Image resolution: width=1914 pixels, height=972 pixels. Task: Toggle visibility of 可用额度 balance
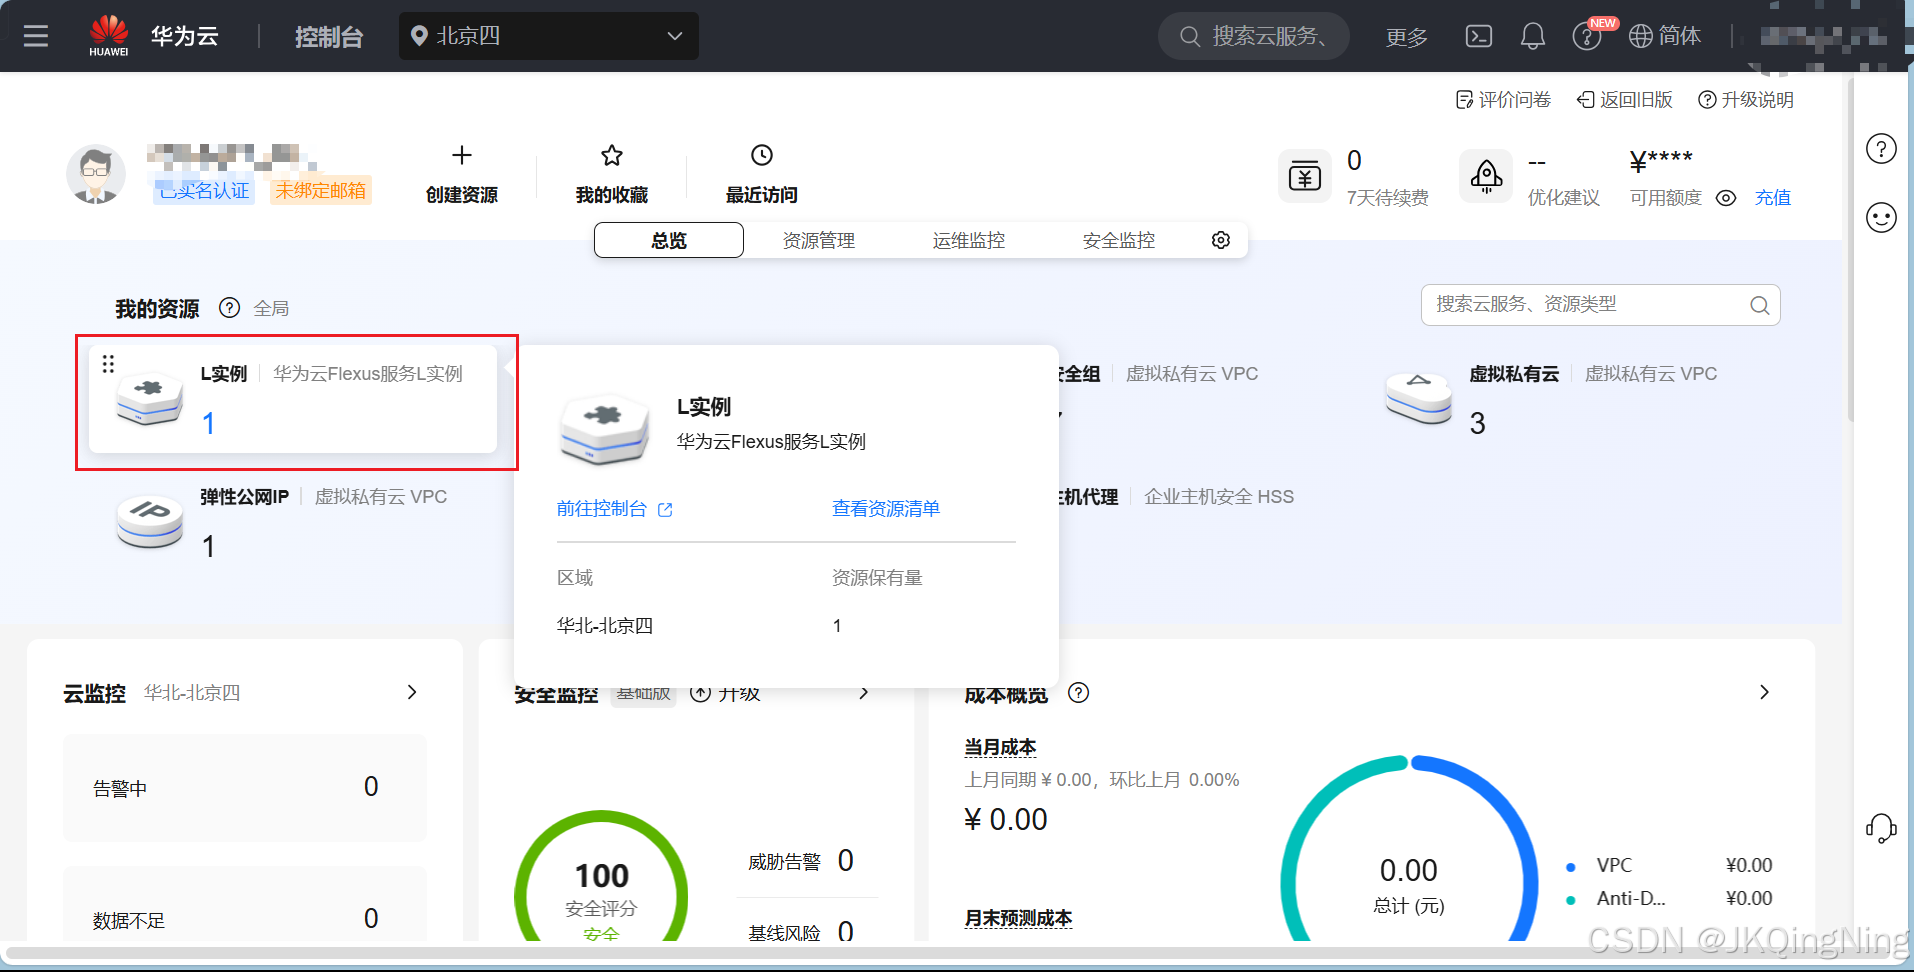[x=1726, y=198]
